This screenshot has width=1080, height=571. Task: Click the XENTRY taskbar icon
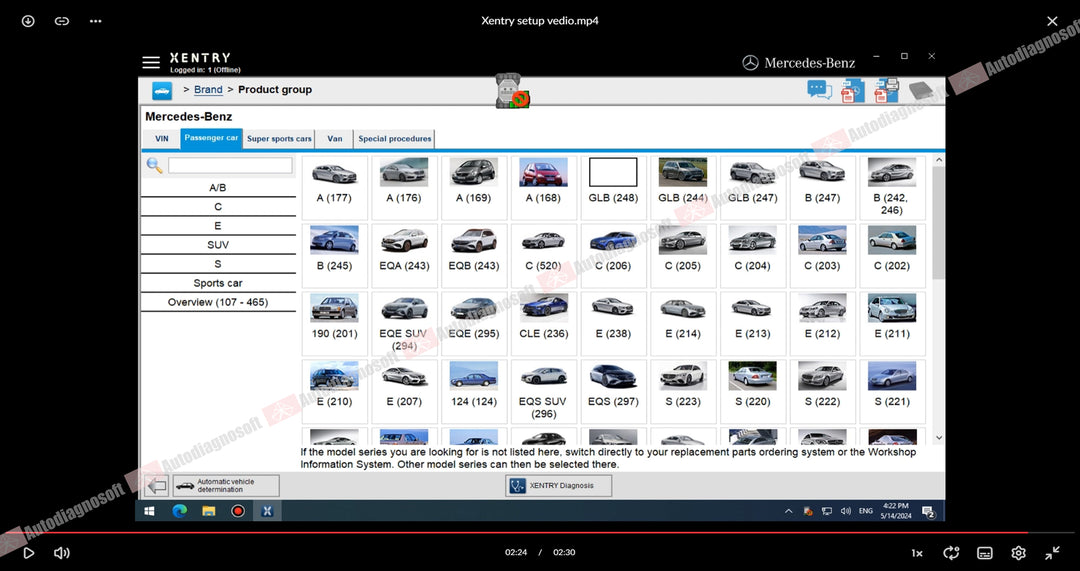(x=267, y=511)
